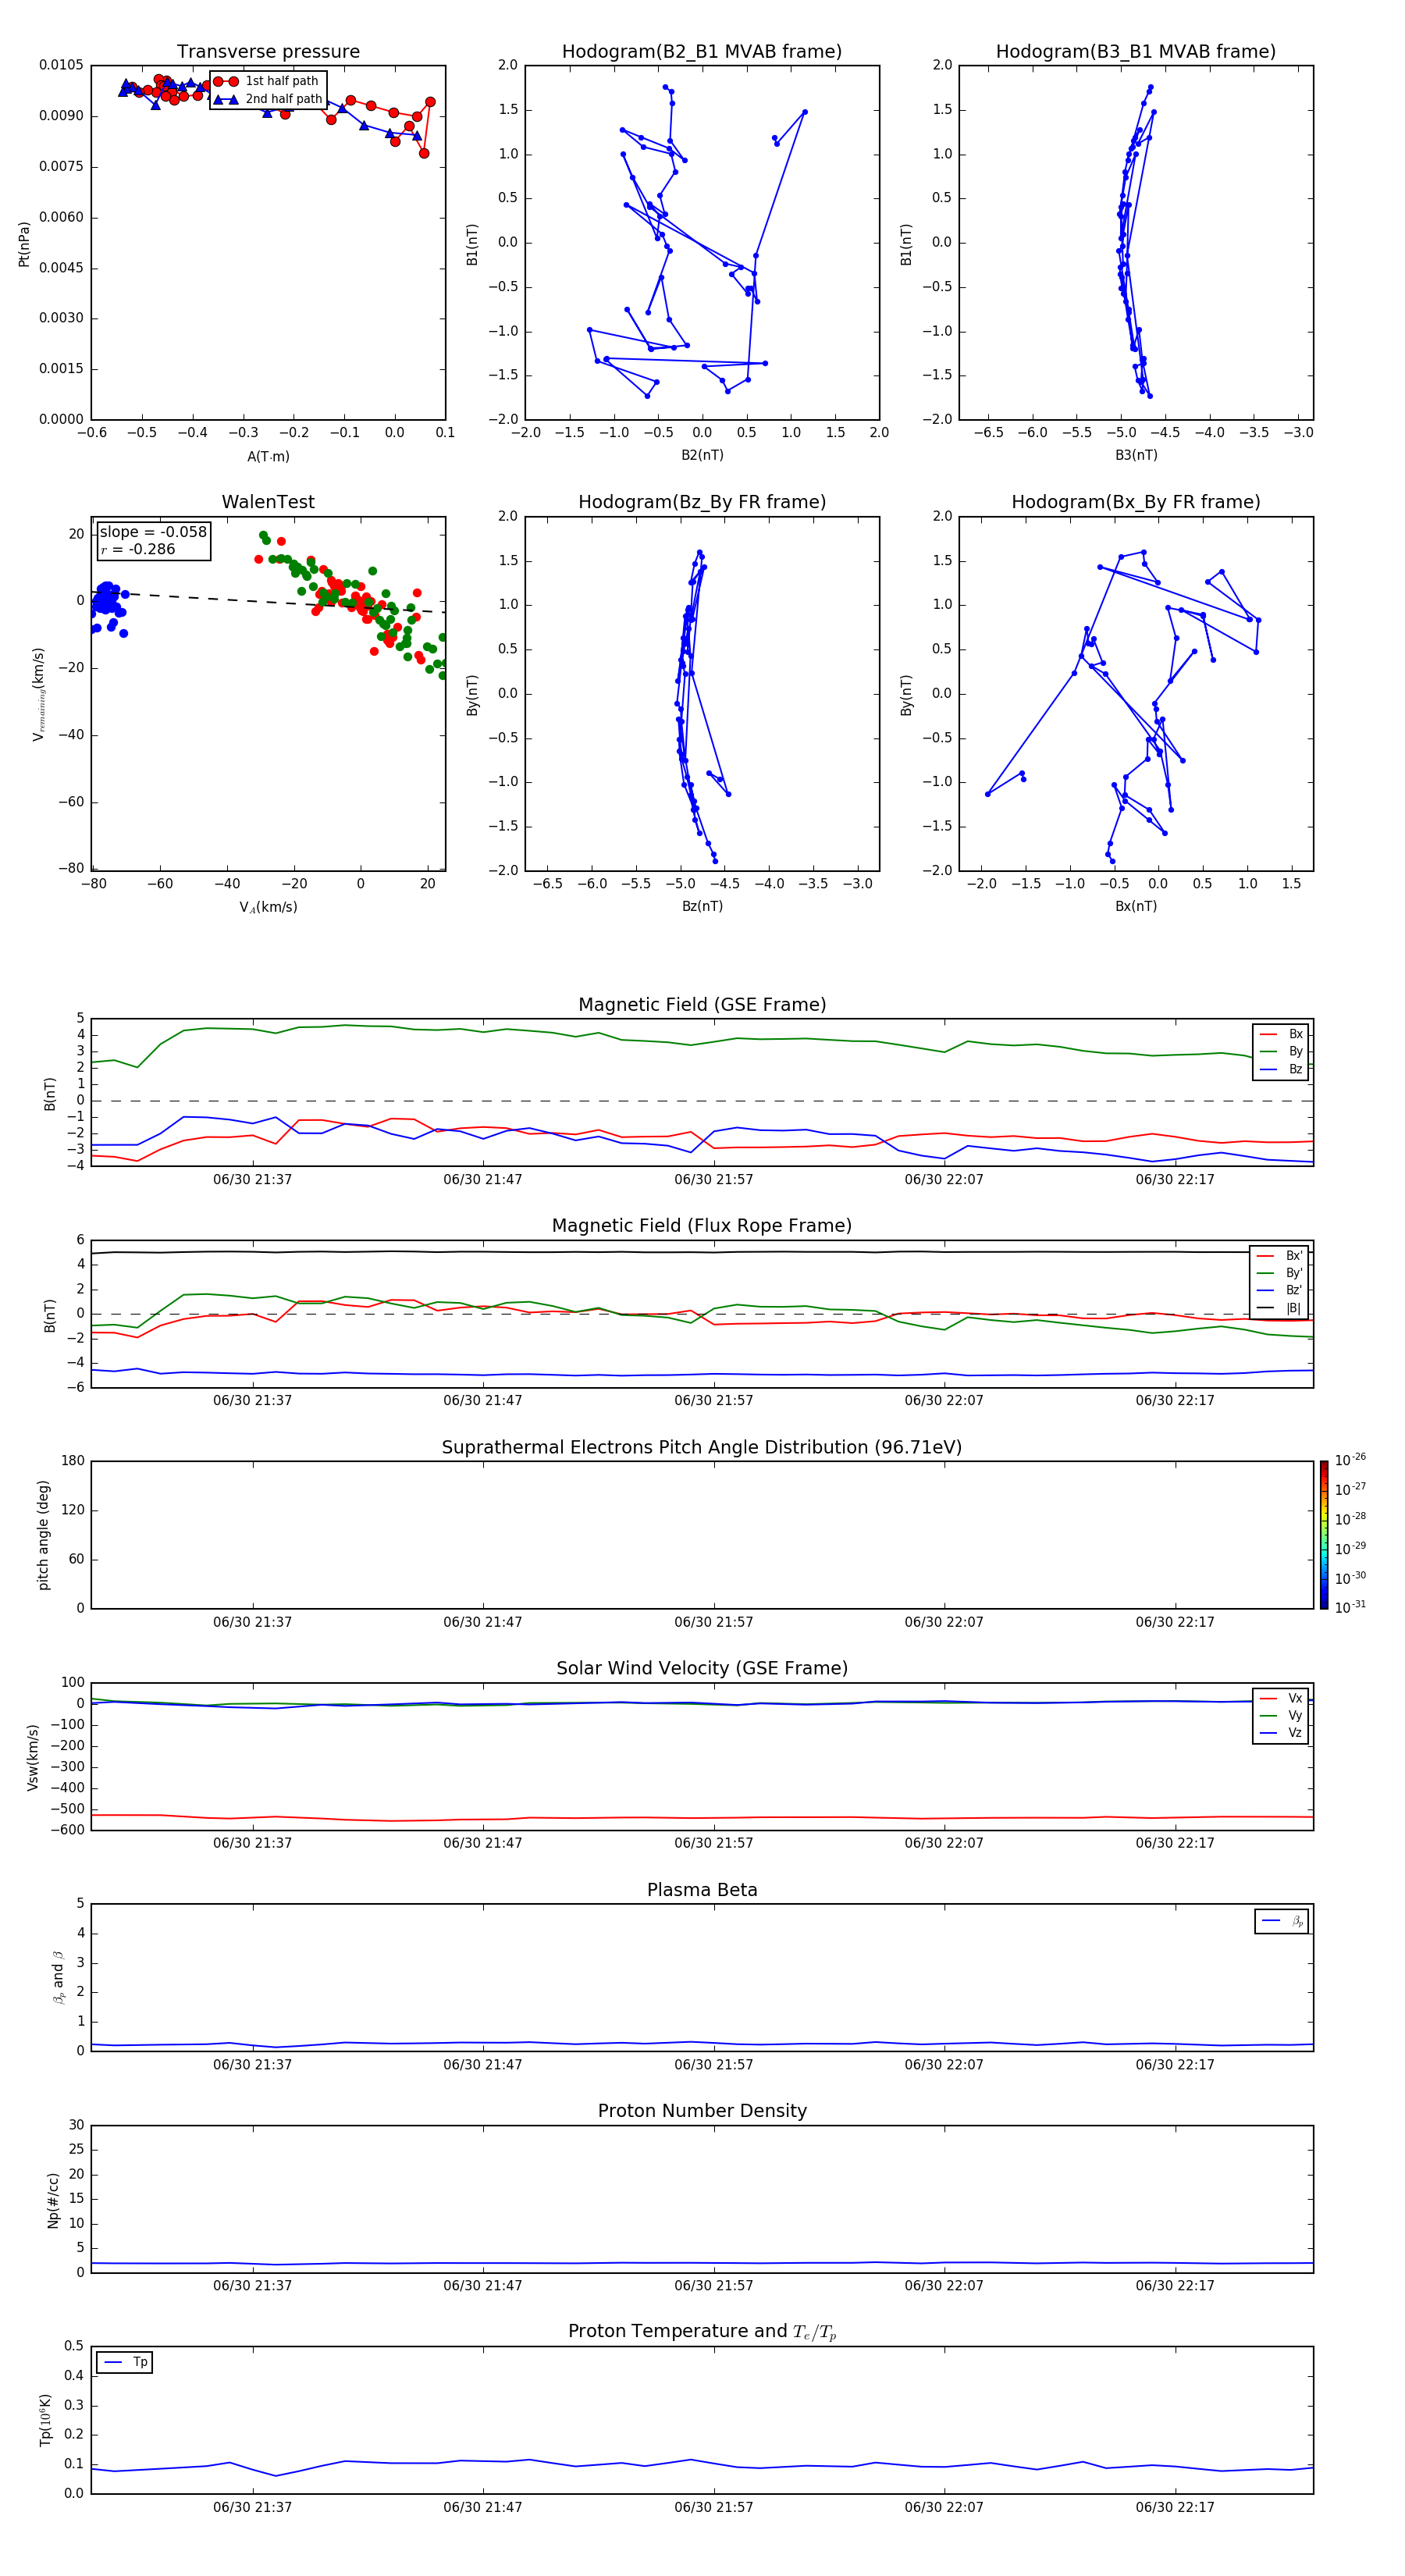Click the '180' tick on pitch angle axis
Image resolution: width=1405 pixels, height=2576 pixels.
coord(73,1461)
